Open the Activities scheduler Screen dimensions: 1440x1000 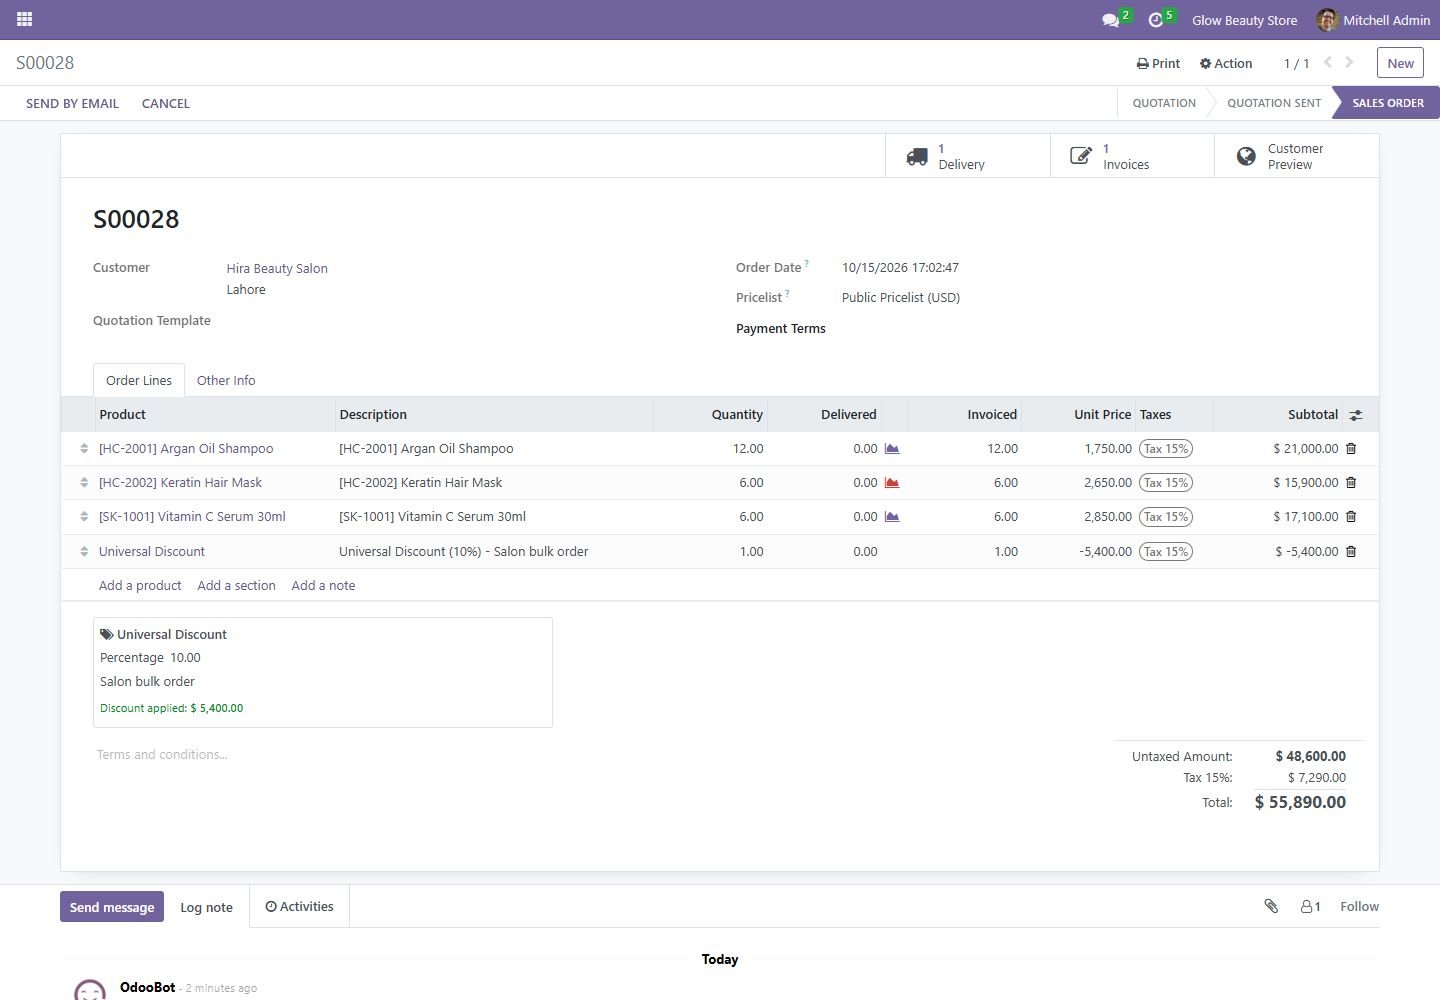click(299, 906)
